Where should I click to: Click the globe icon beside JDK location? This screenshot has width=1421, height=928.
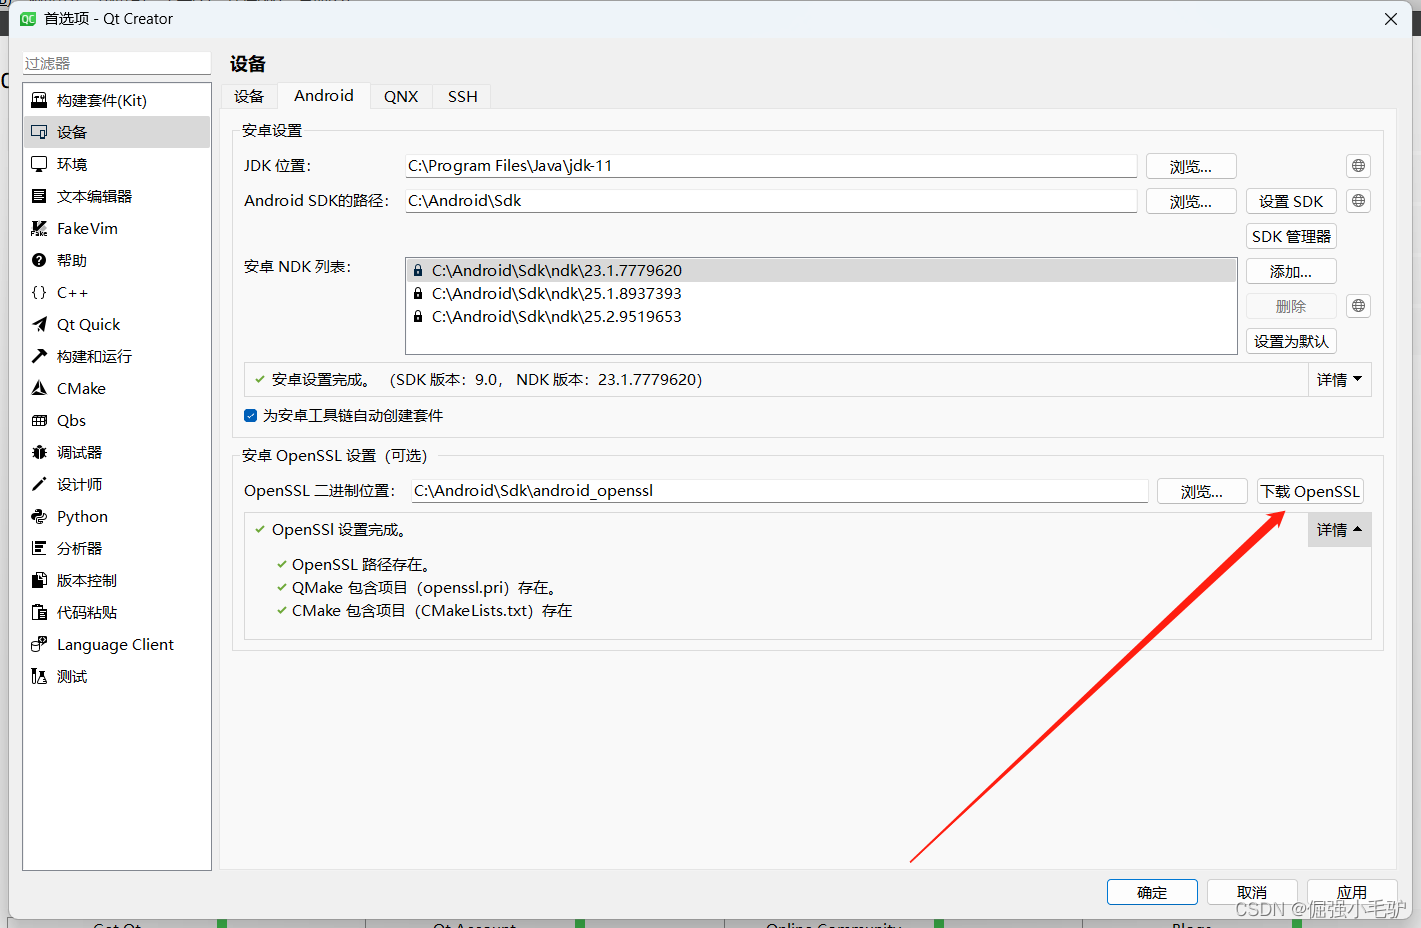pyautogui.click(x=1358, y=166)
